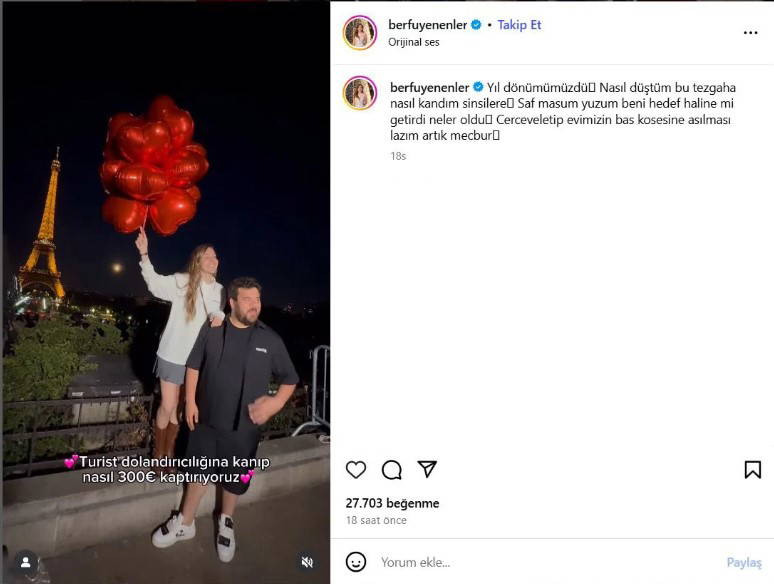Open berfuyenenler username in post header
Screen dimensions: 774x584
(427, 25)
